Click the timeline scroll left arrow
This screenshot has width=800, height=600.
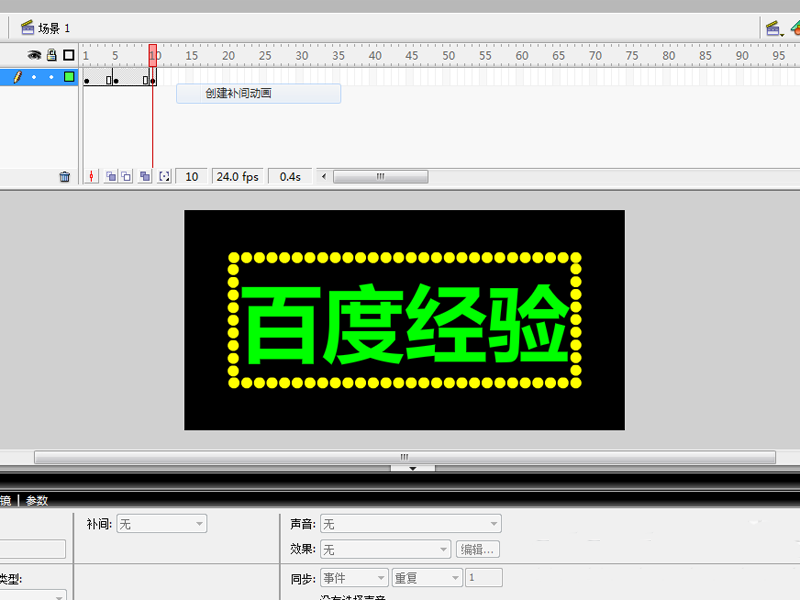[323, 177]
